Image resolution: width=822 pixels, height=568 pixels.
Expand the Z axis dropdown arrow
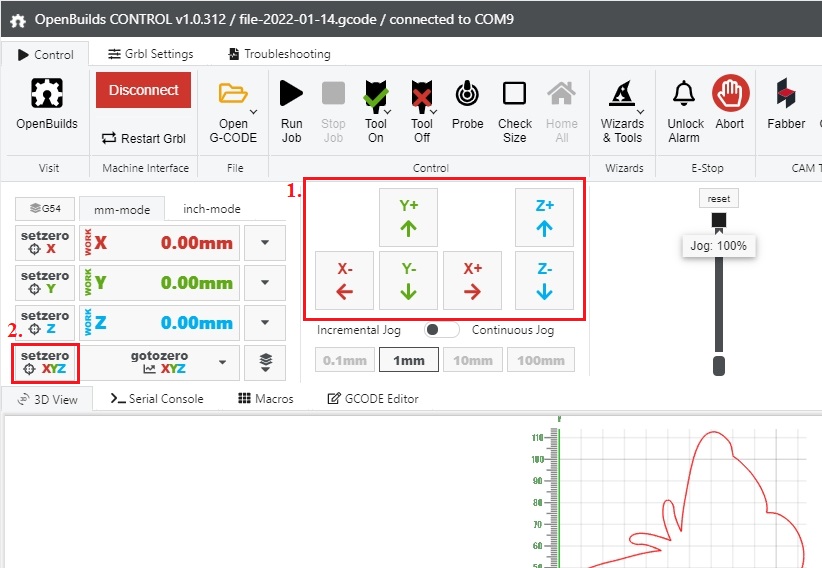265,323
